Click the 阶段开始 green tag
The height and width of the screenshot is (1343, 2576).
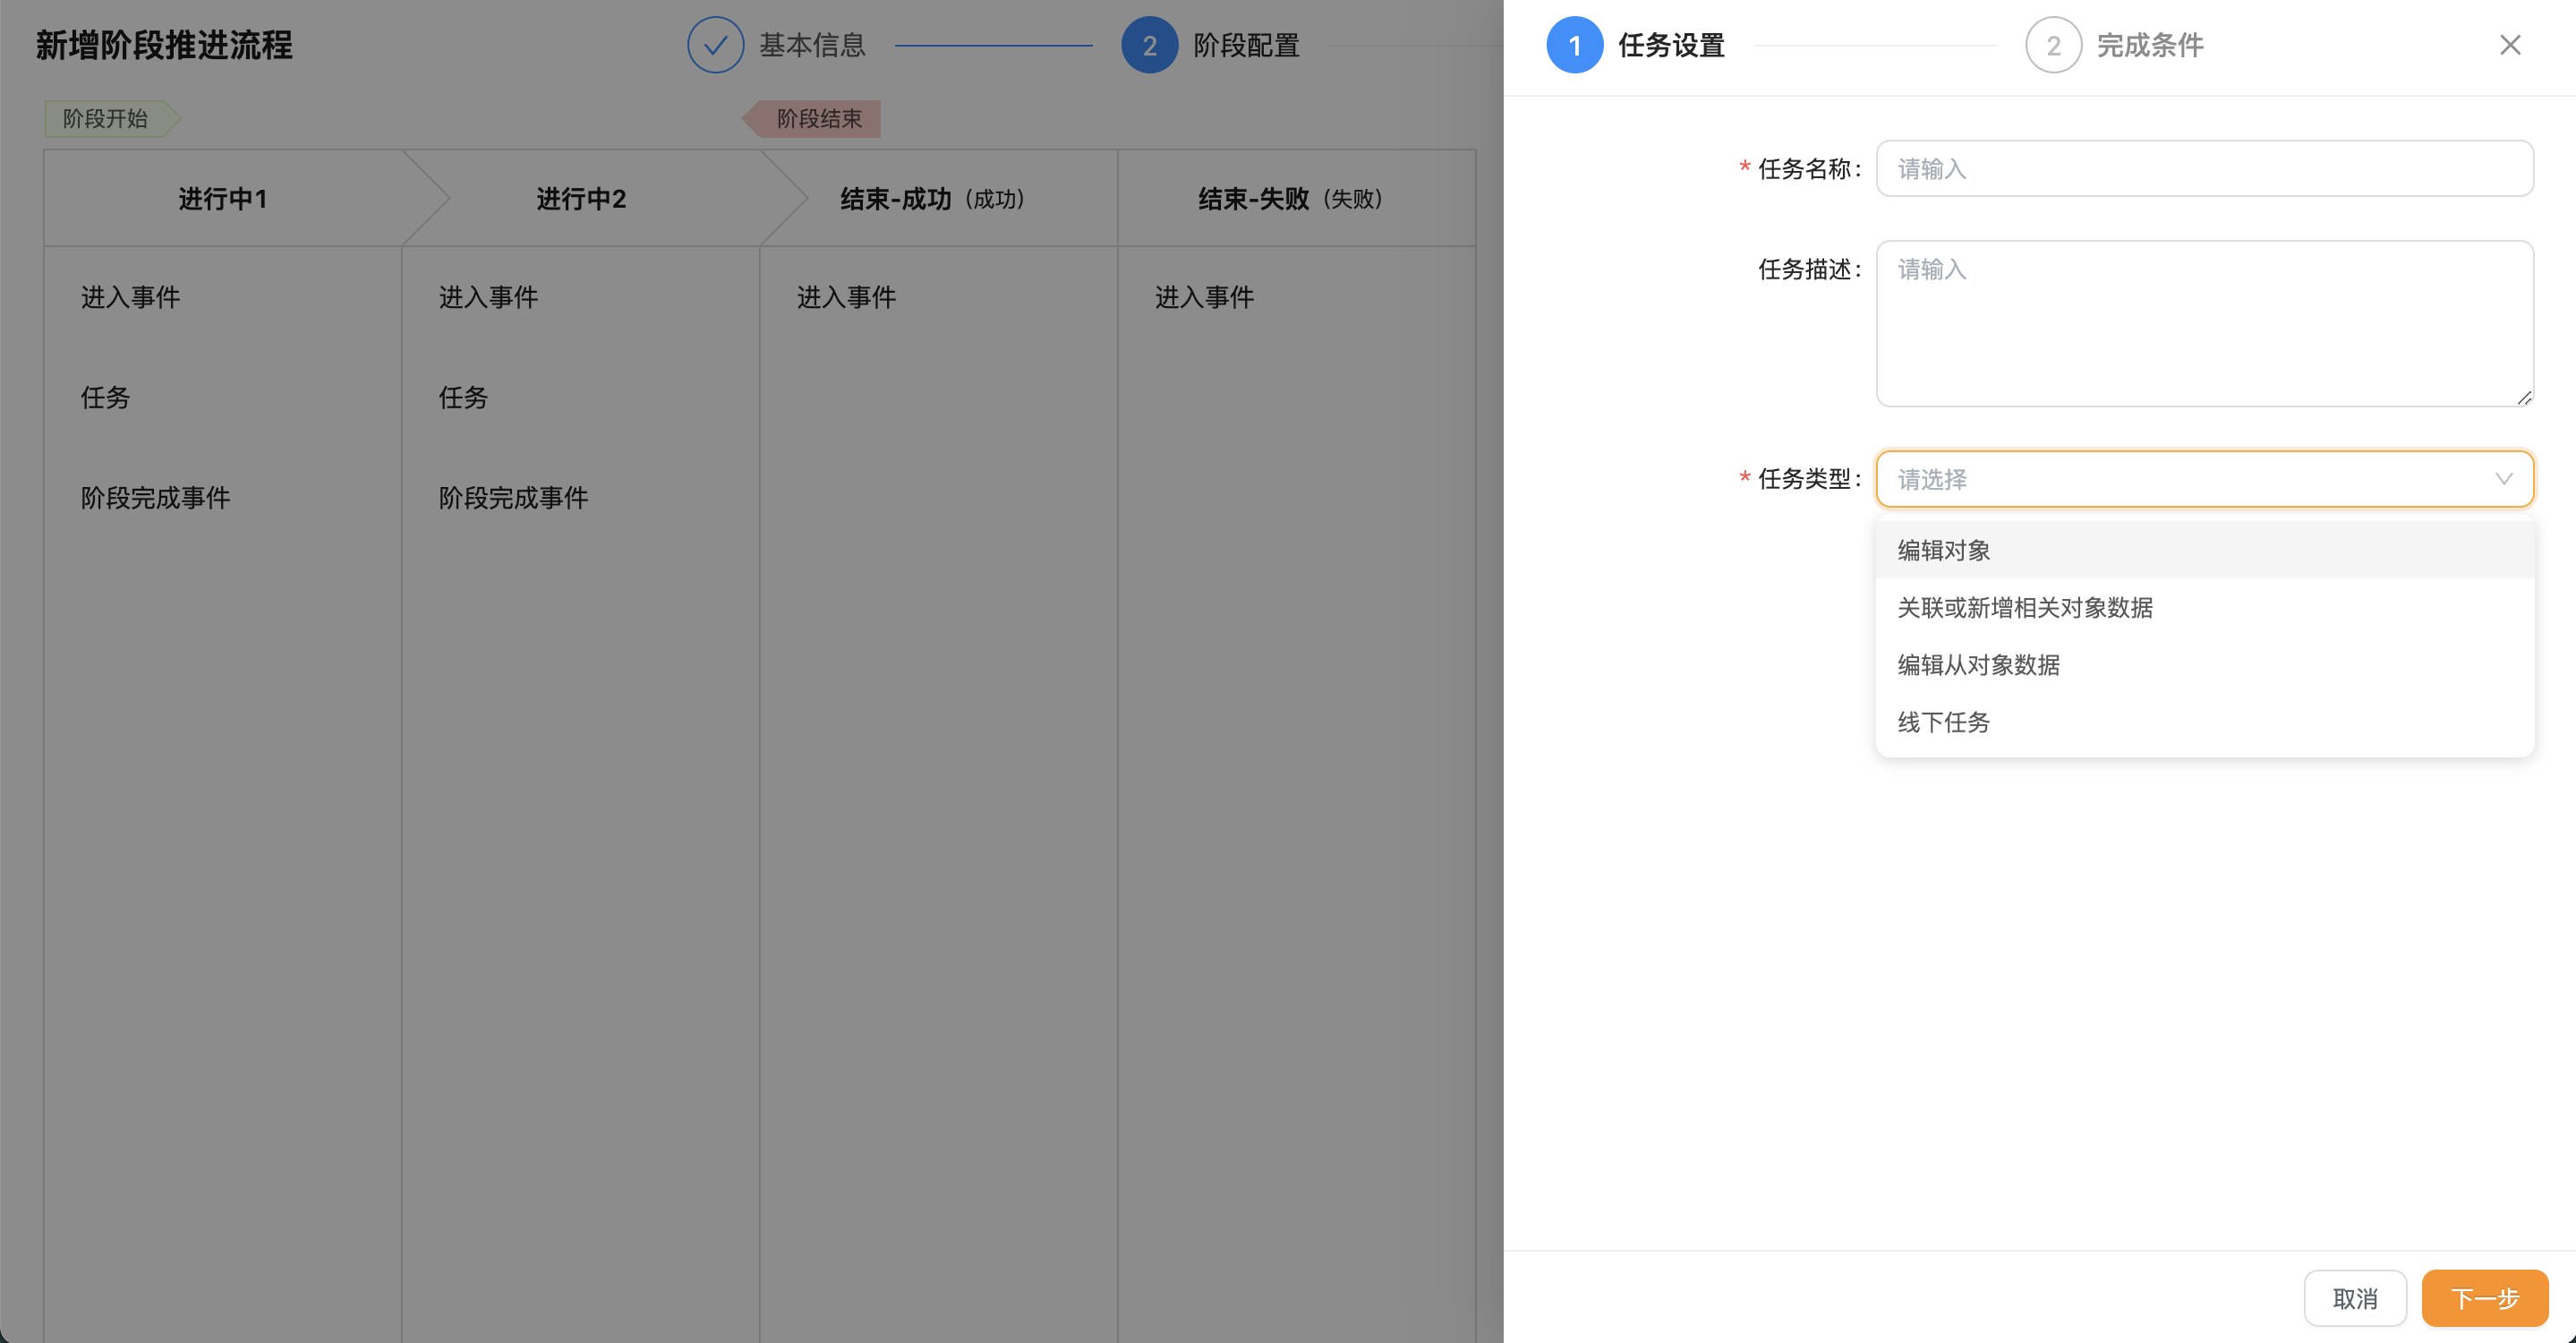[106, 119]
